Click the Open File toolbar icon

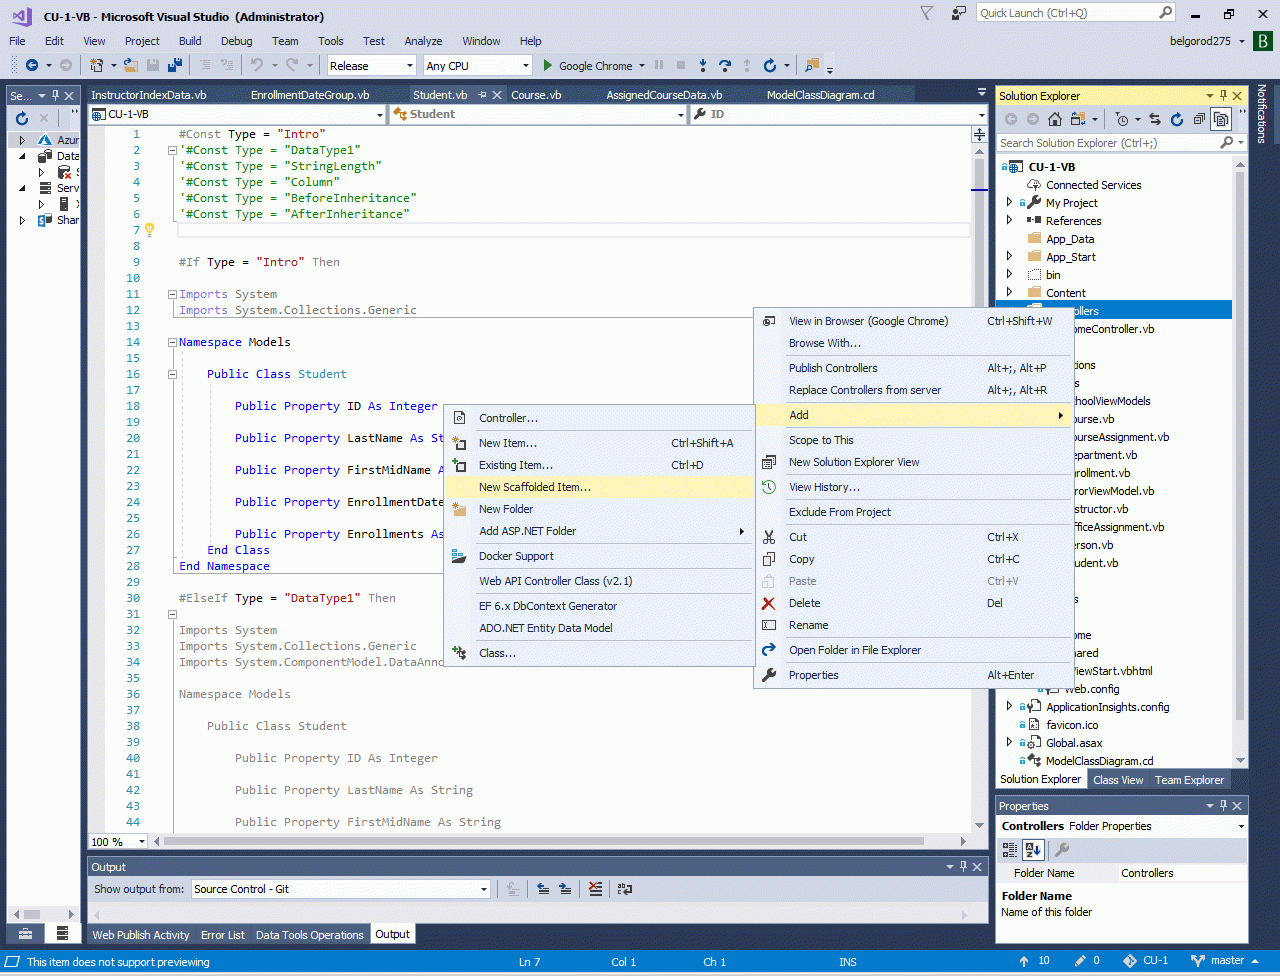[x=131, y=65]
